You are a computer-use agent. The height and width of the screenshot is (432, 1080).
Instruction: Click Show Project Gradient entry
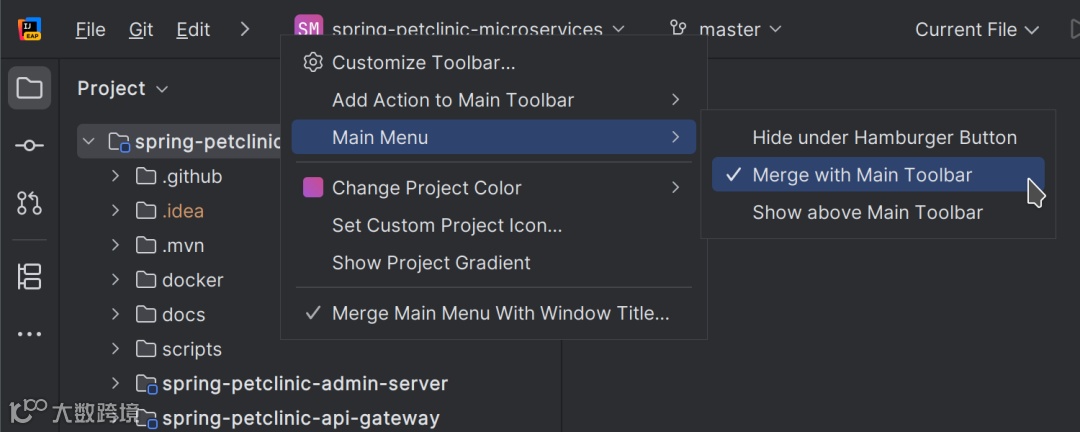pyautogui.click(x=431, y=263)
